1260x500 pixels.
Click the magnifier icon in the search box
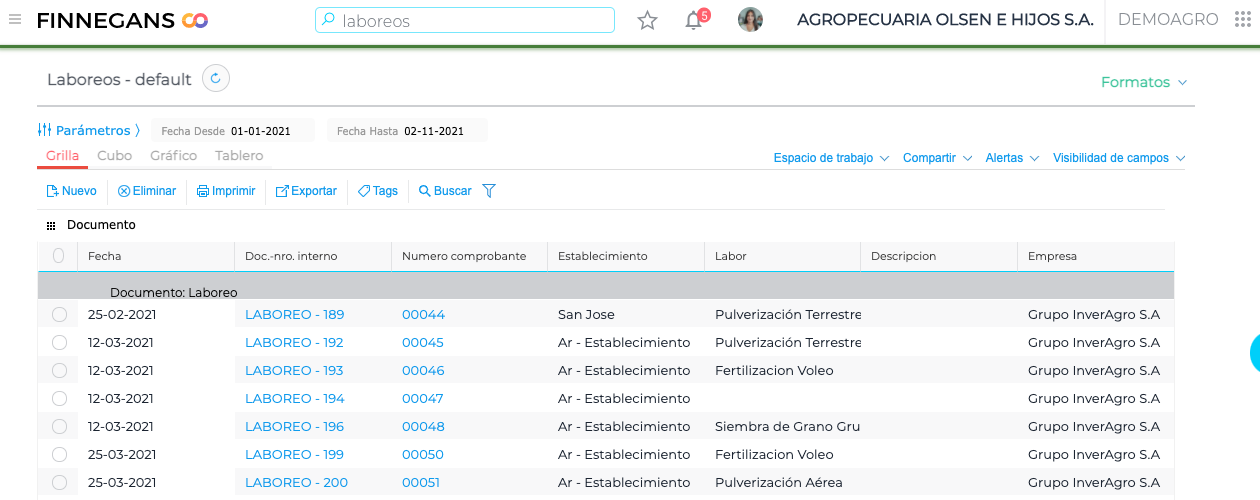coord(328,20)
